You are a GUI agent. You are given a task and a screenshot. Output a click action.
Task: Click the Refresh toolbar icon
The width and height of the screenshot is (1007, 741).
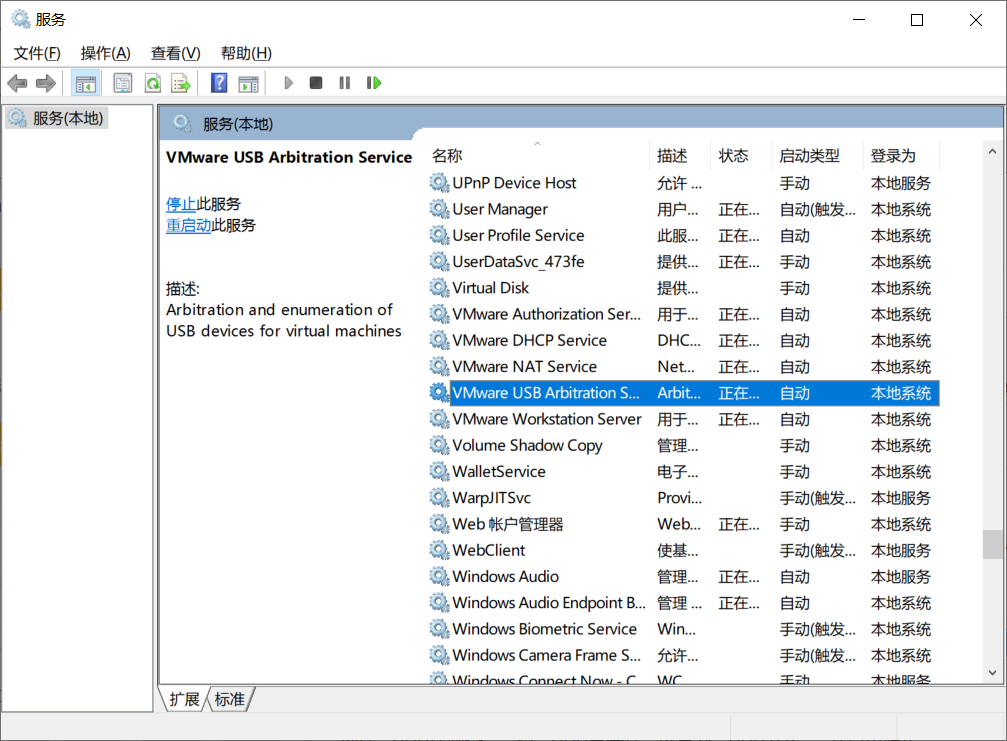pyautogui.click(x=152, y=83)
